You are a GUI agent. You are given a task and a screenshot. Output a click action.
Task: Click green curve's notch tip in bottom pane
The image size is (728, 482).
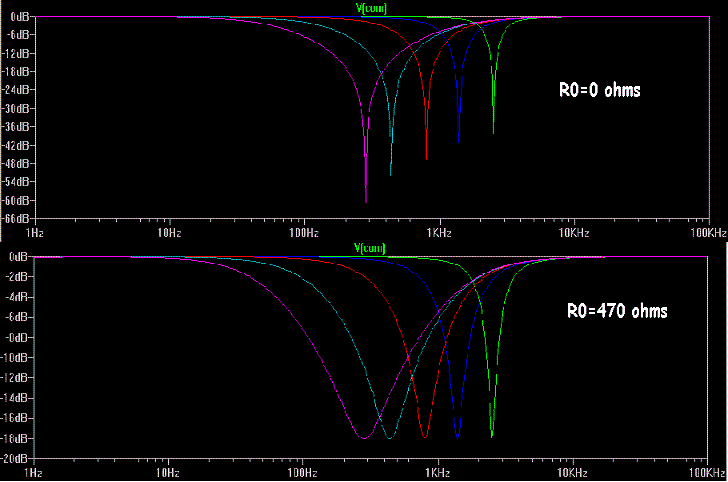492,437
